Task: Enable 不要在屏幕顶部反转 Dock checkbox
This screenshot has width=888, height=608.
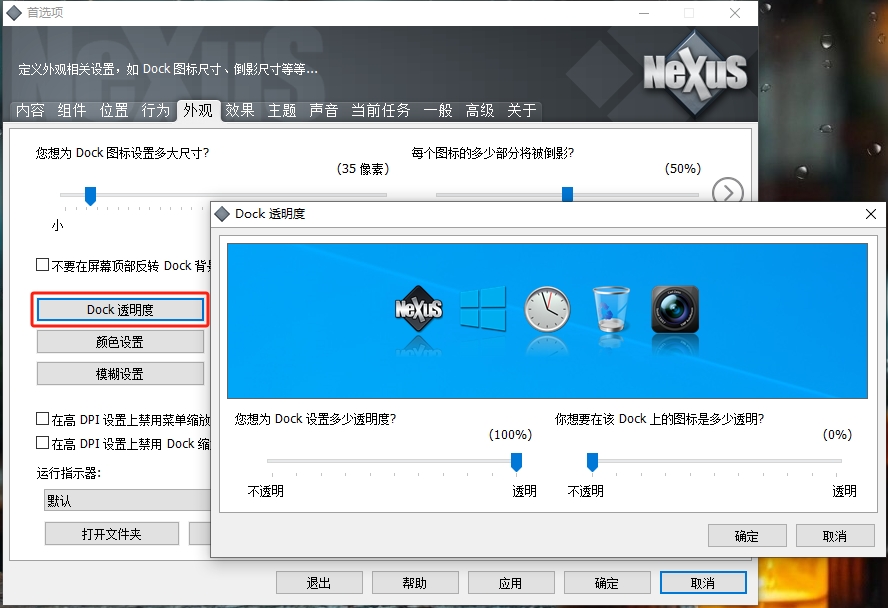Action: pos(43,265)
